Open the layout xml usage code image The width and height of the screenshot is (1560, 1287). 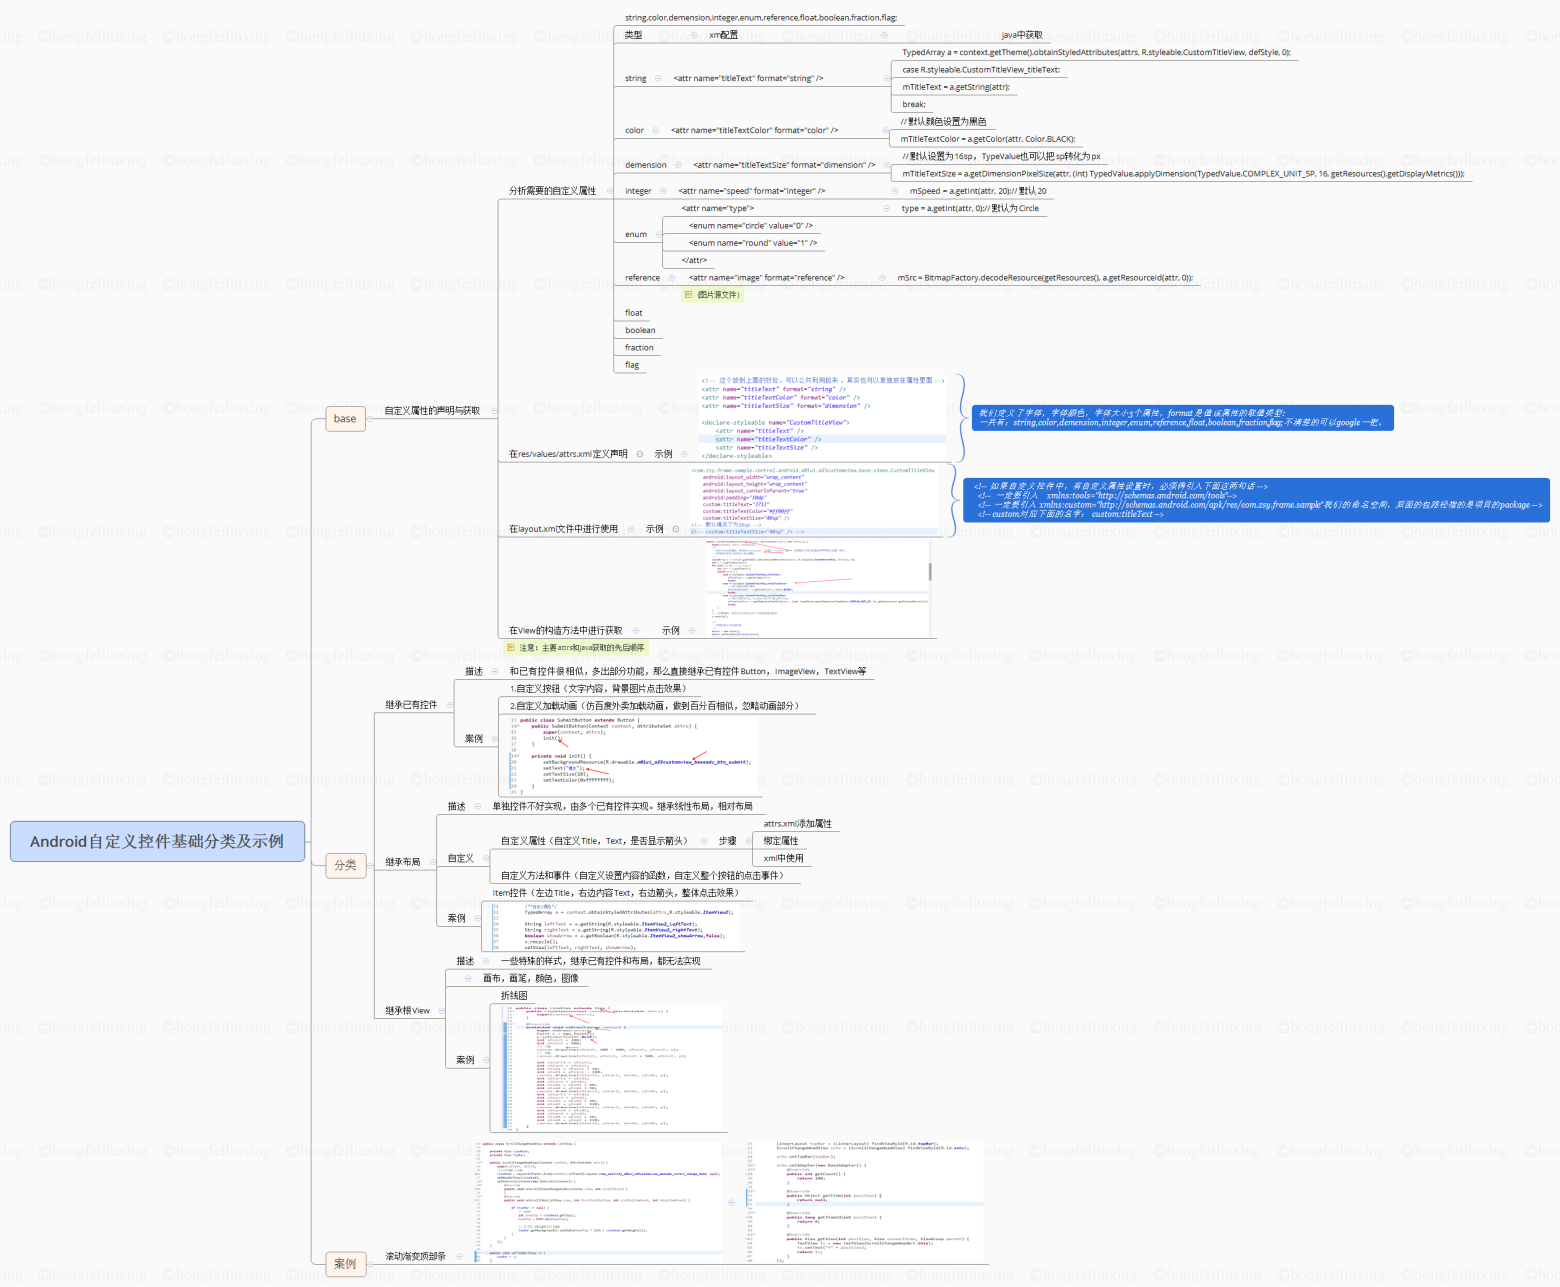pyautogui.click(x=814, y=501)
